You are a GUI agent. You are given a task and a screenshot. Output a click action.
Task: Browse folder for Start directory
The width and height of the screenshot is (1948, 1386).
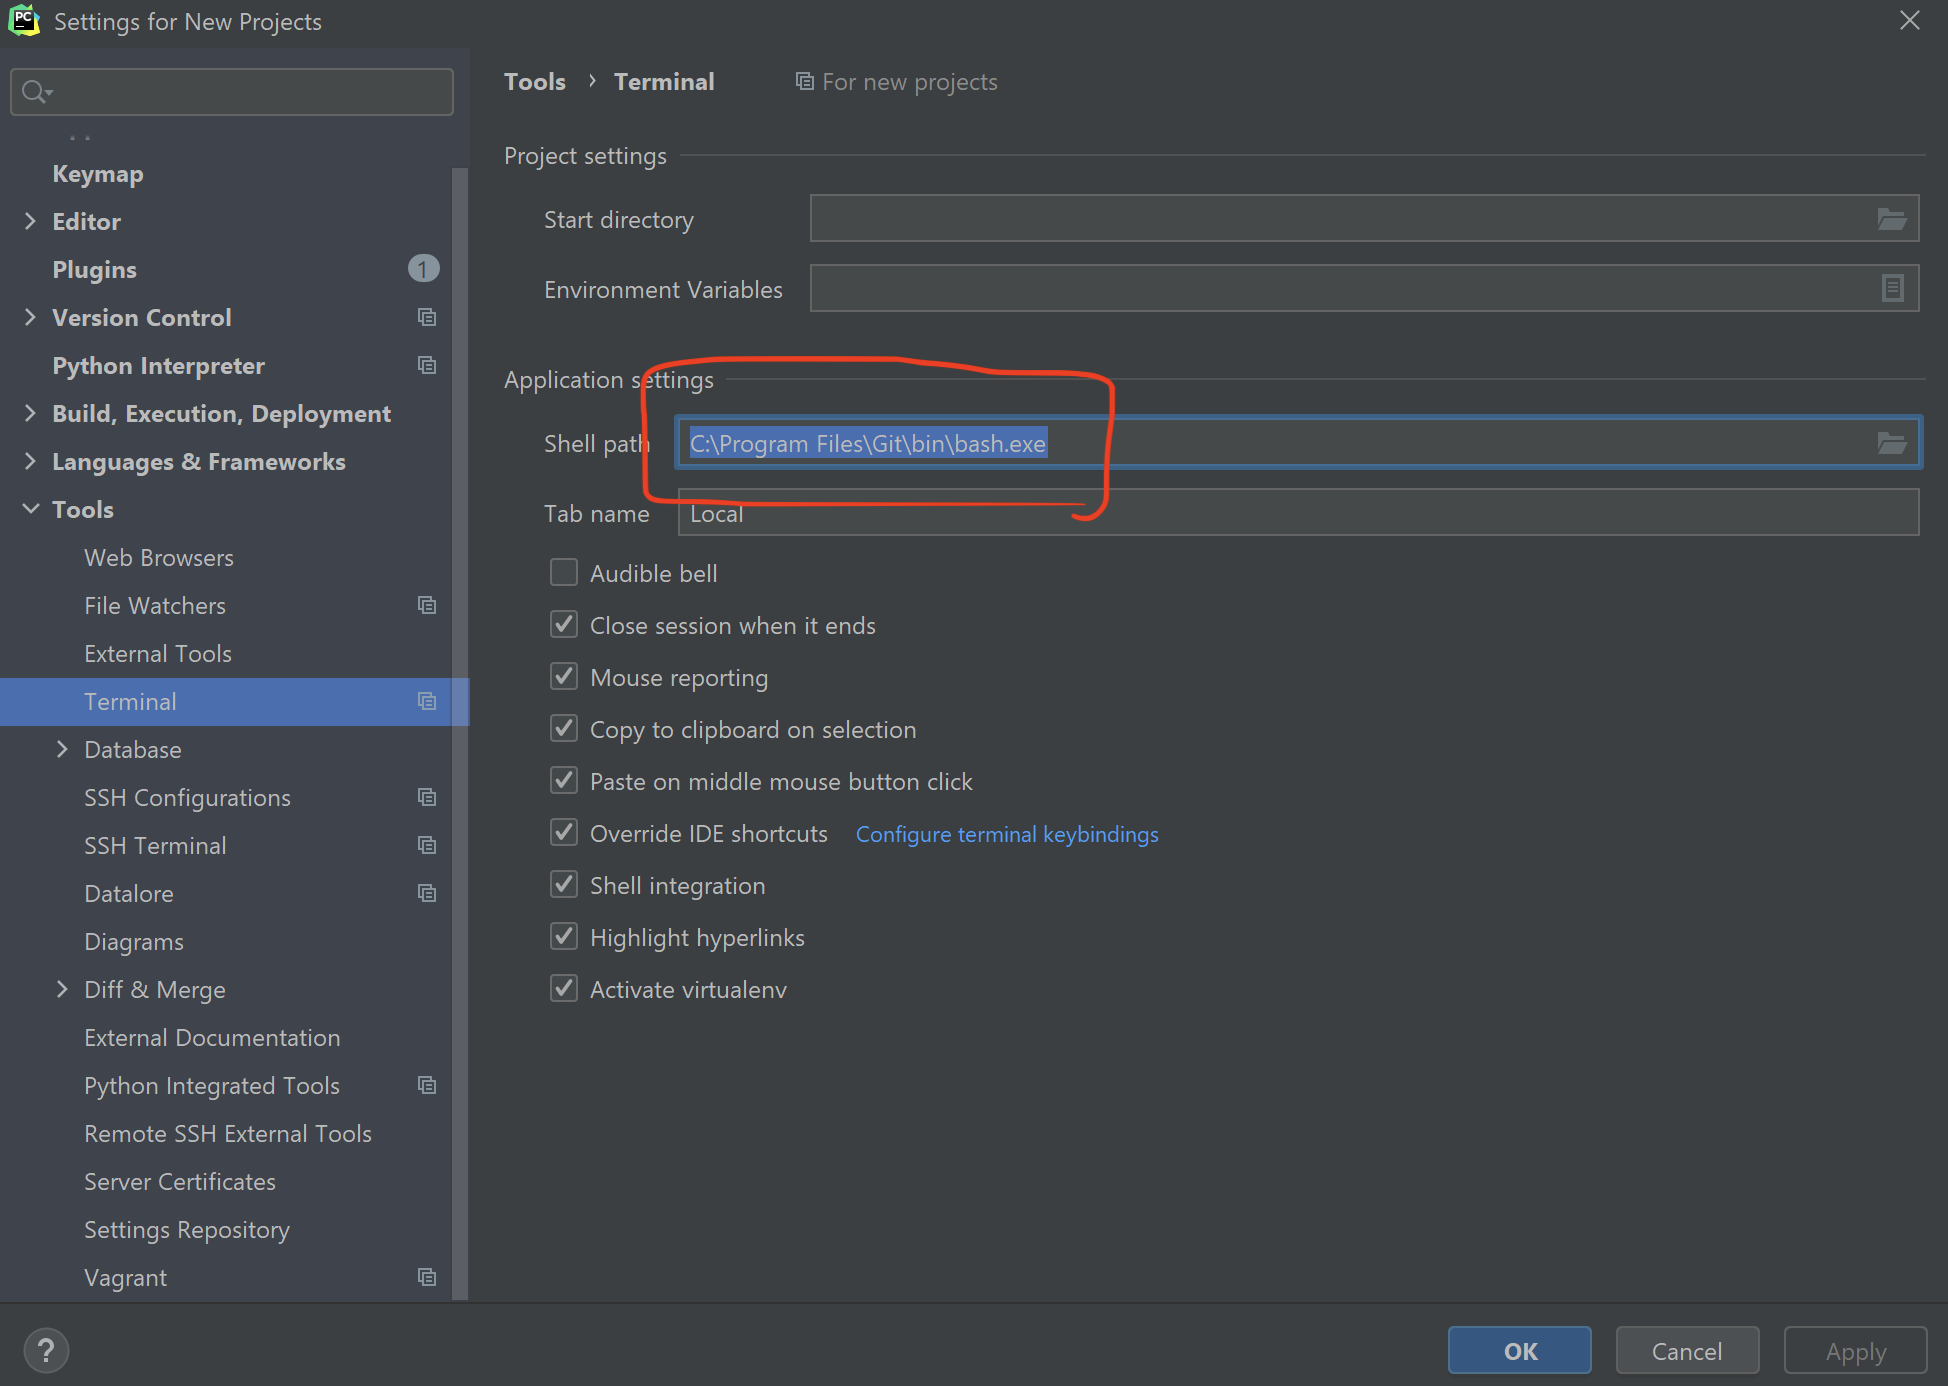point(1891,219)
